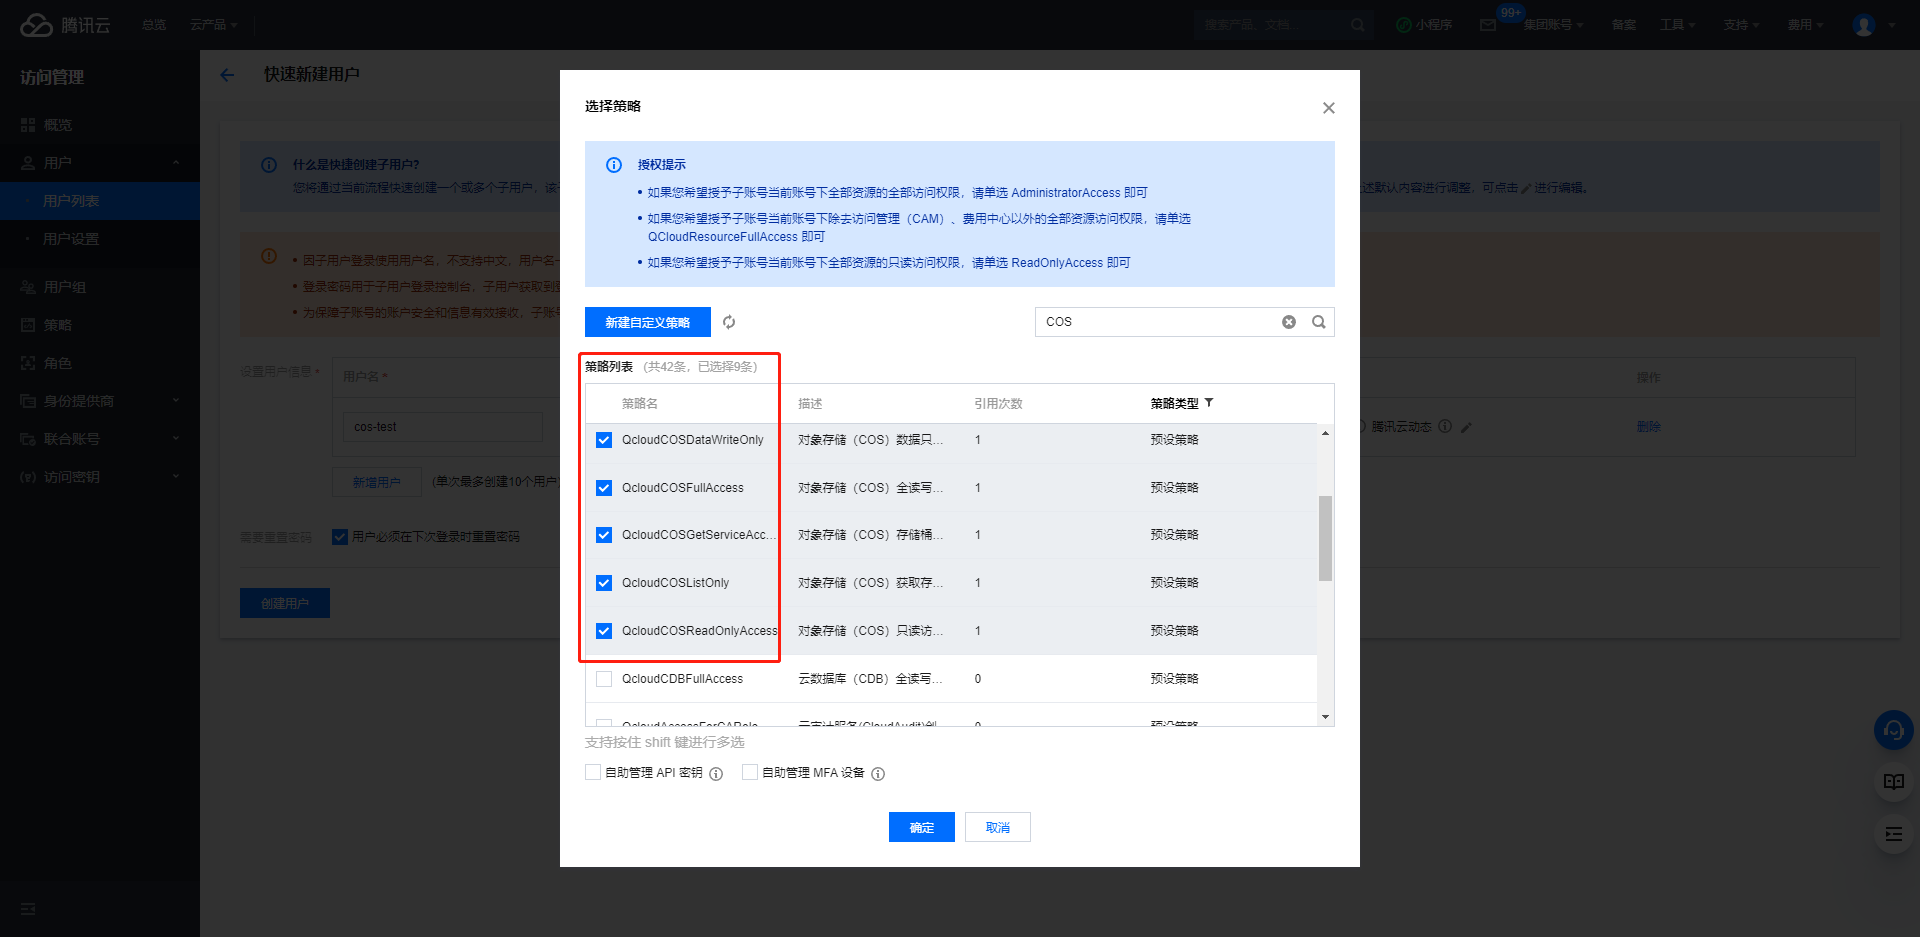
Task: Click the 删除 link in user row
Action: (1649, 427)
